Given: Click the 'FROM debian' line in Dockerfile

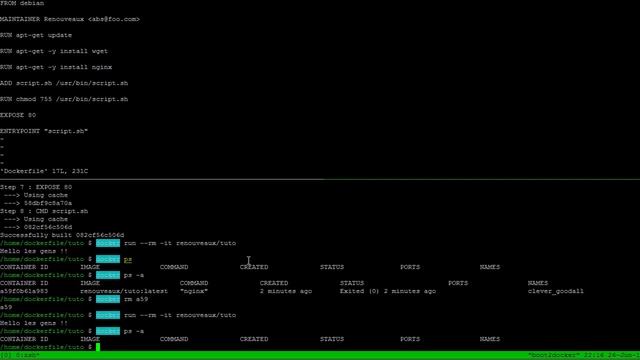Looking at the screenshot, I should click(22, 3).
